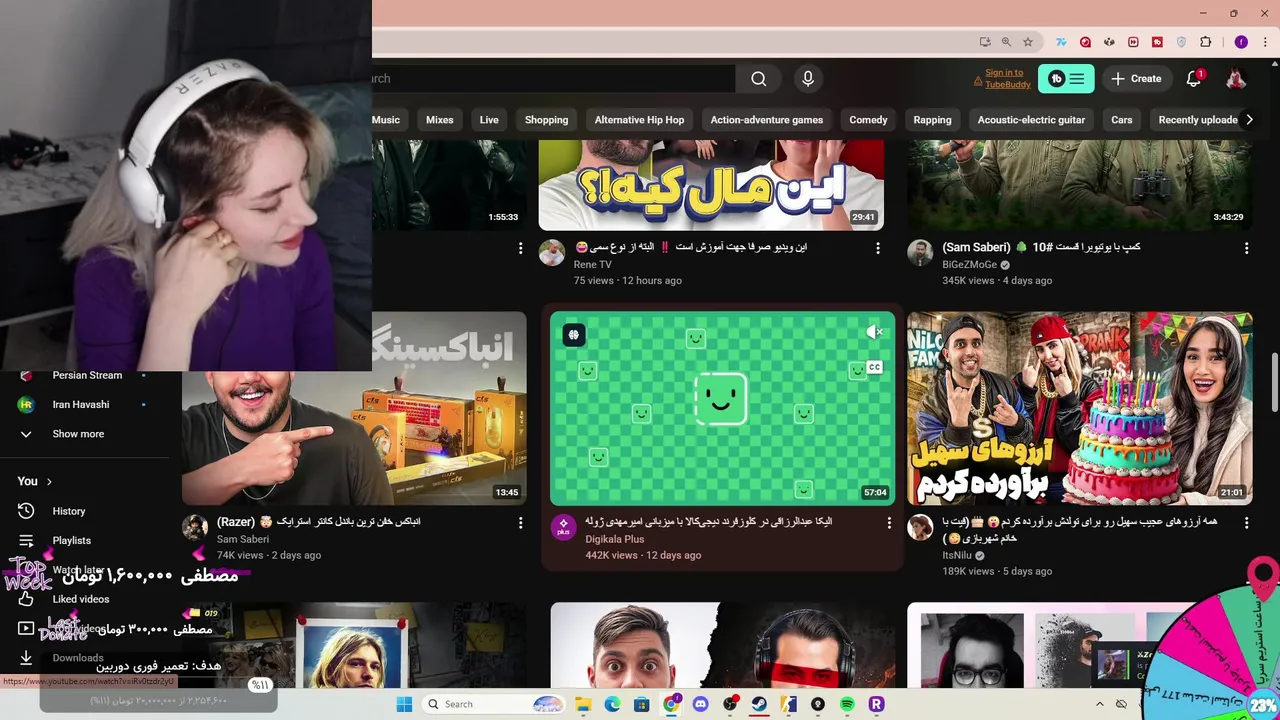This screenshot has width=1280, height=720.
Task: Open the 29:41 Rene TV thumbnail
Action: (x=711, y=186)
